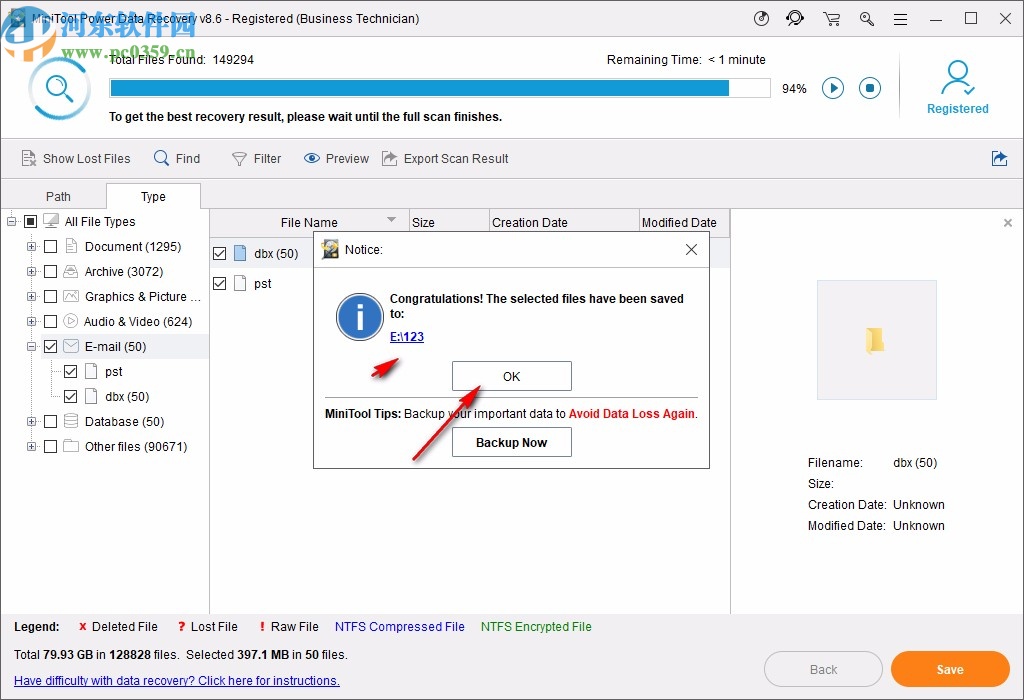
Task: Expand the Archive tree node
Action: click(x=31, y=271)
